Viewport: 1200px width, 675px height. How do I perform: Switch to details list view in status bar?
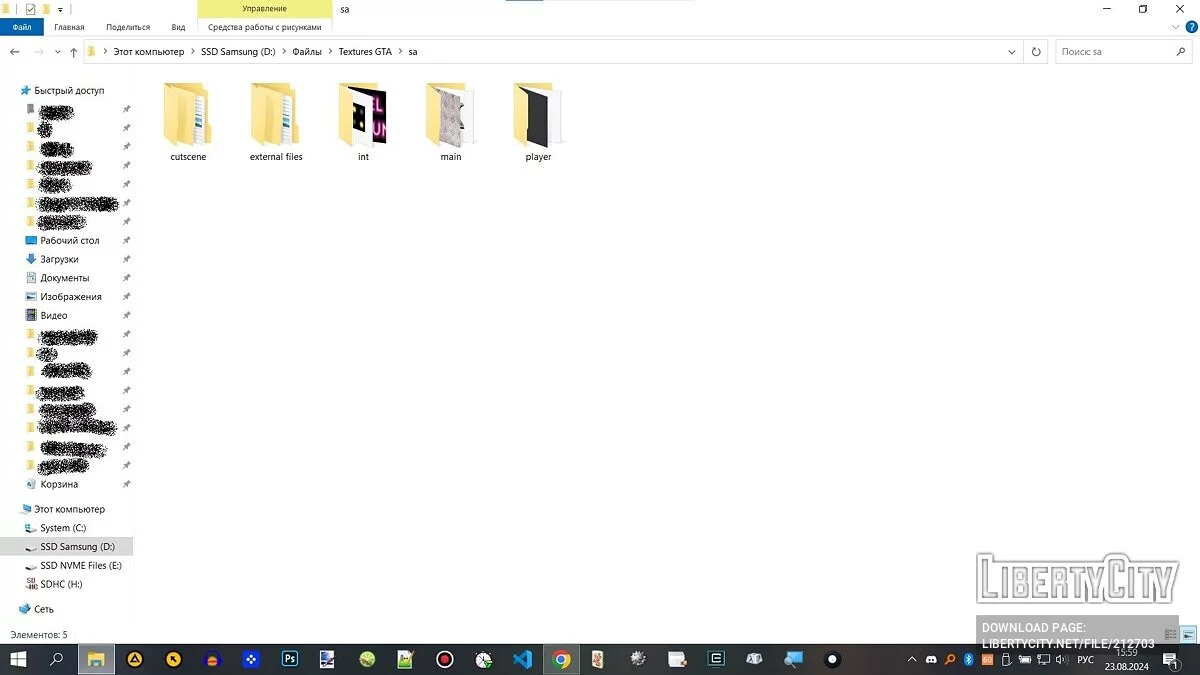[x=1171, y=635]
